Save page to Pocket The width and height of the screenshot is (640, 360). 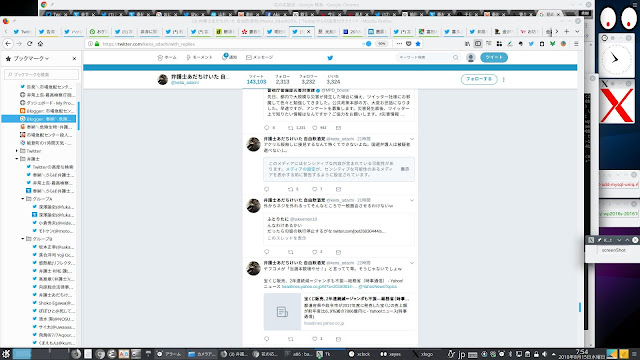click(409, 44)
